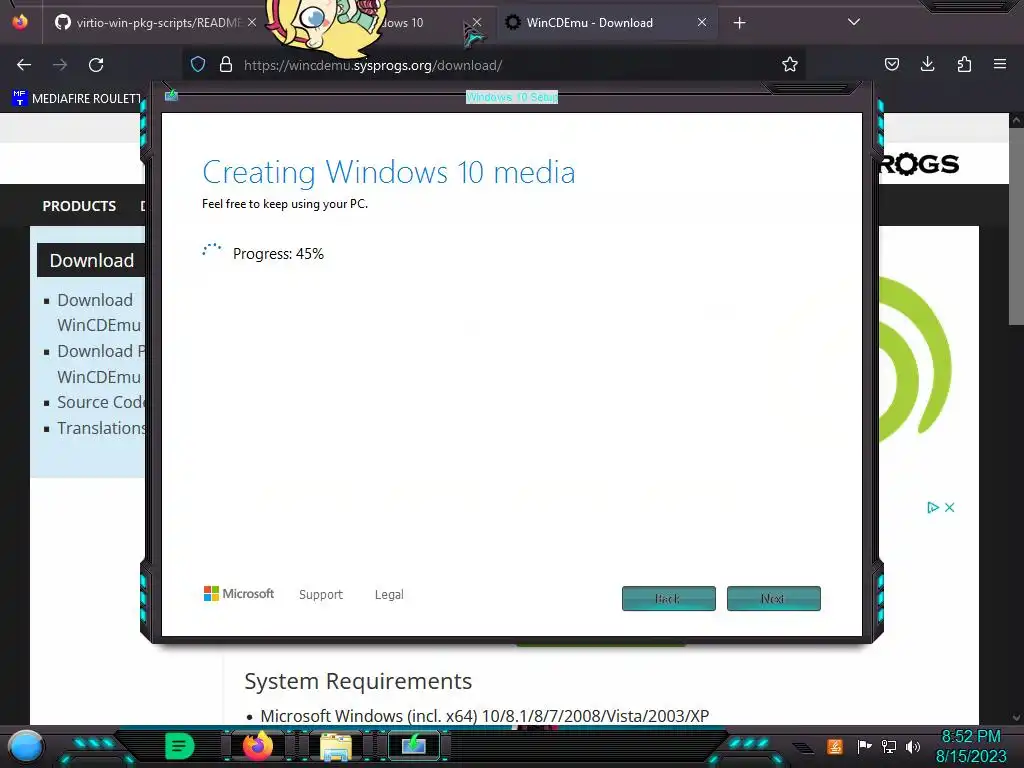Open a new browser tab
The image size is (1024, 768).
(739, 23)
